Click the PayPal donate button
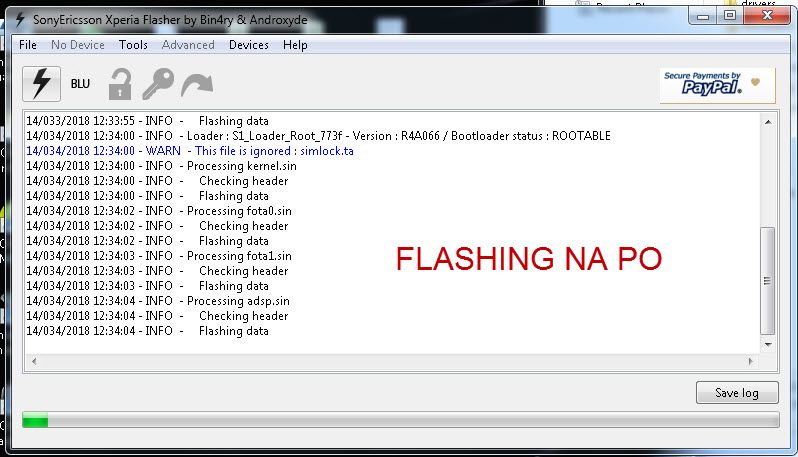Viewport: 798px width, 457px height. coord(718,85)
